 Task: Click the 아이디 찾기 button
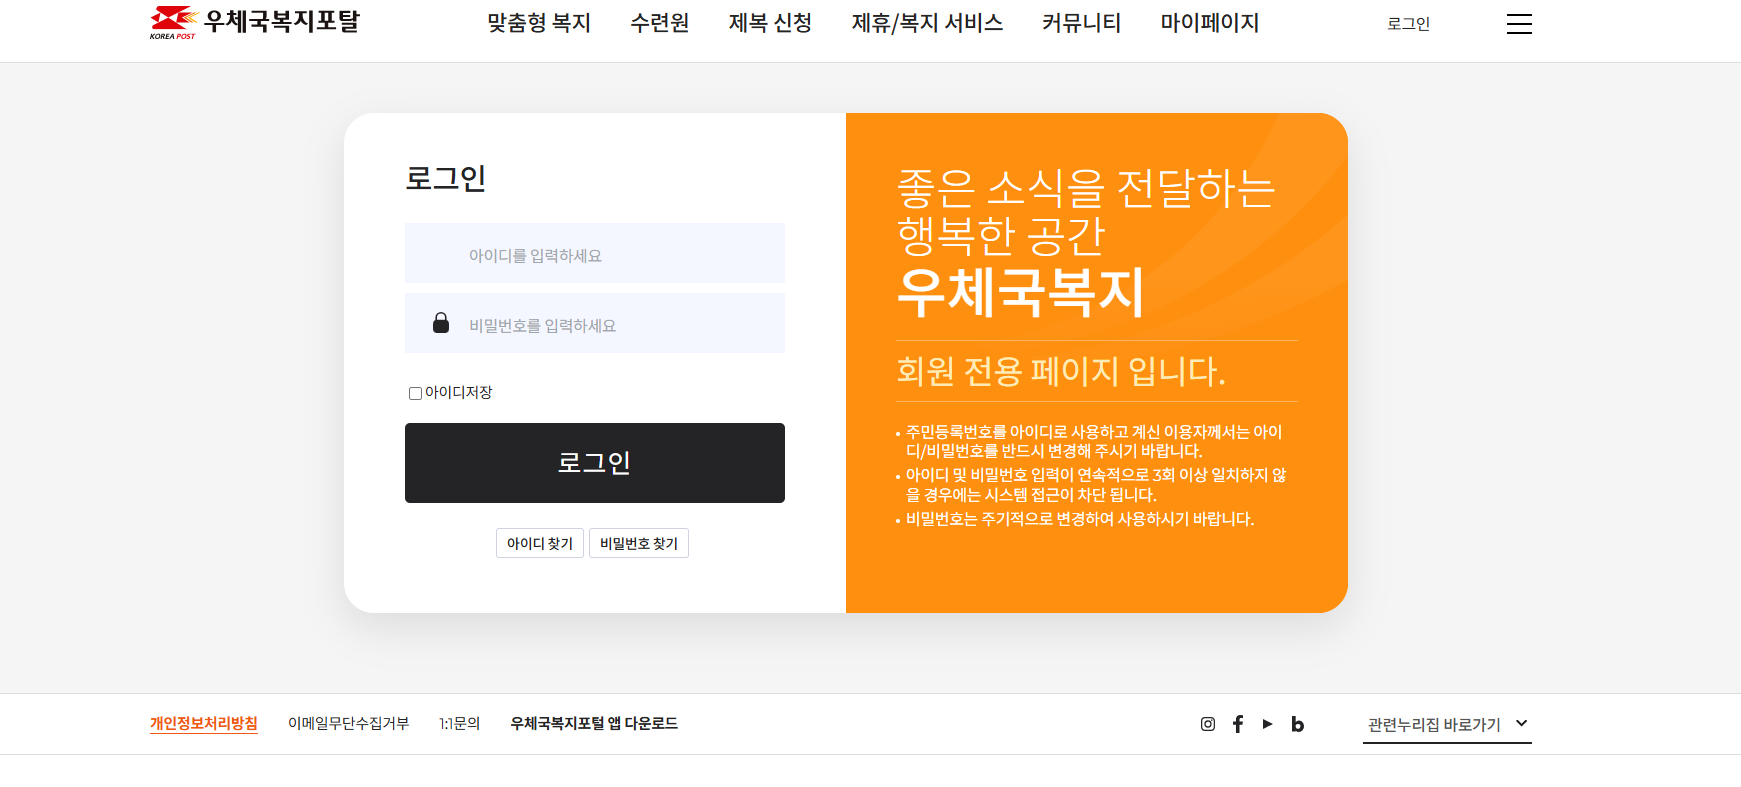540,543
